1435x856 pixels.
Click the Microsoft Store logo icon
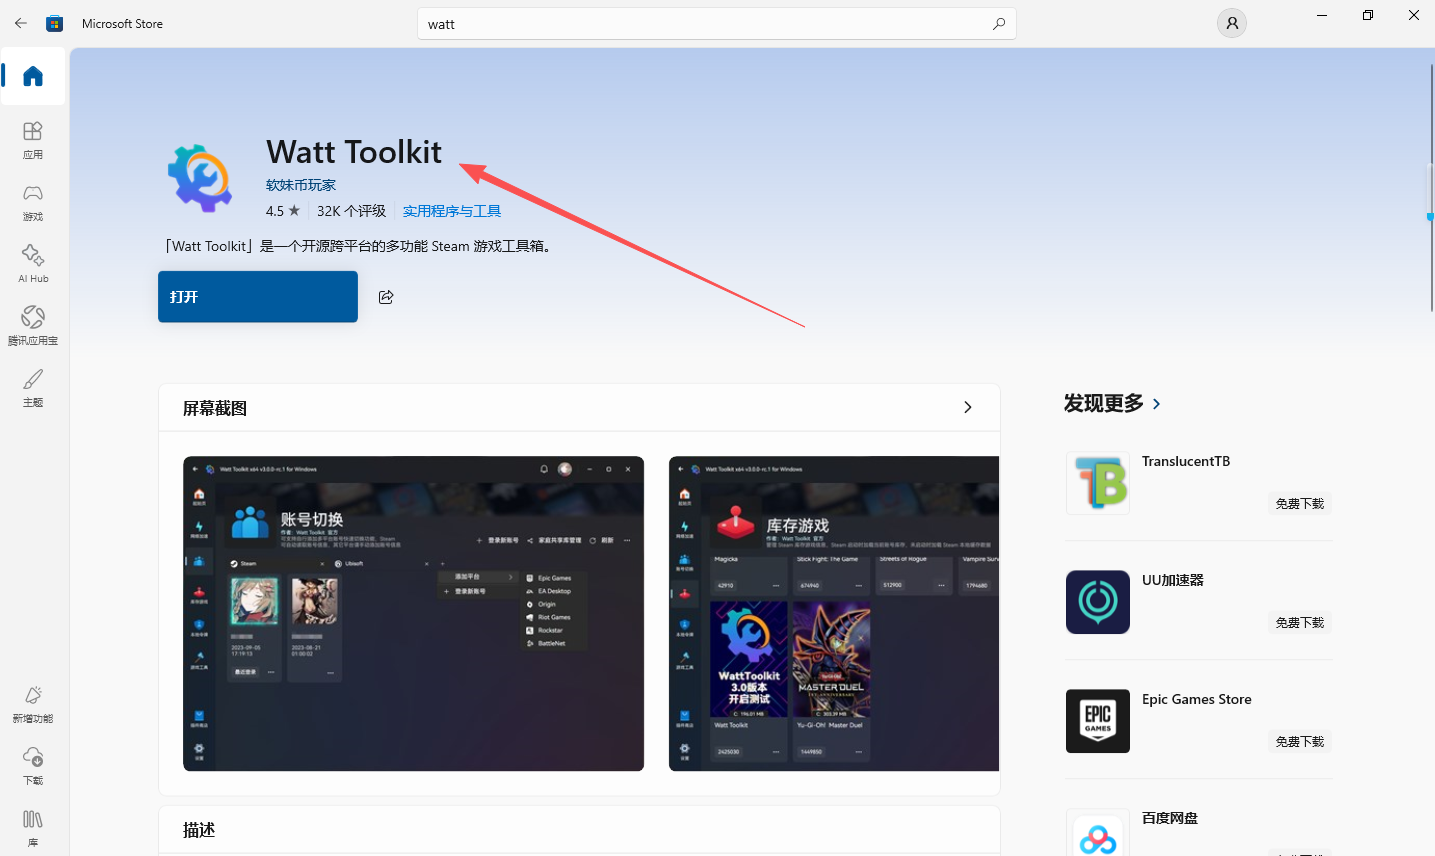click(x=55, y=23)
